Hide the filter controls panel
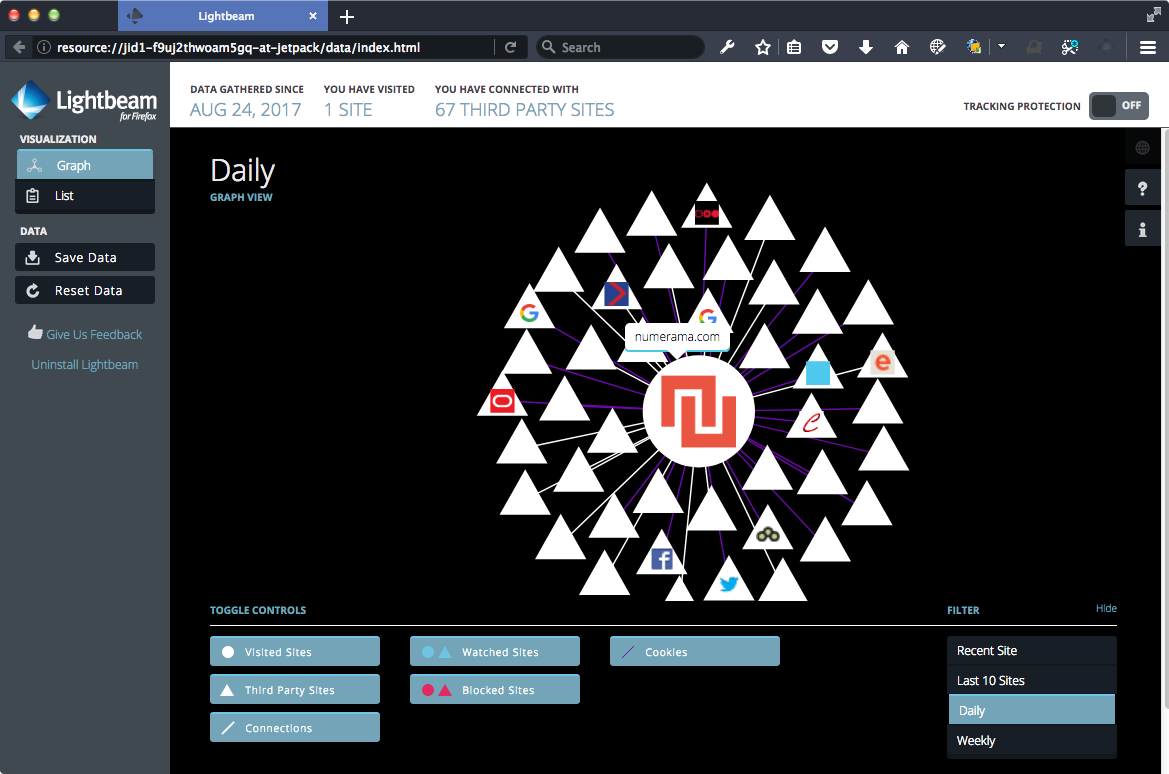The image size is (1169, 774). pyautogui.click(x=1106, y=608)
